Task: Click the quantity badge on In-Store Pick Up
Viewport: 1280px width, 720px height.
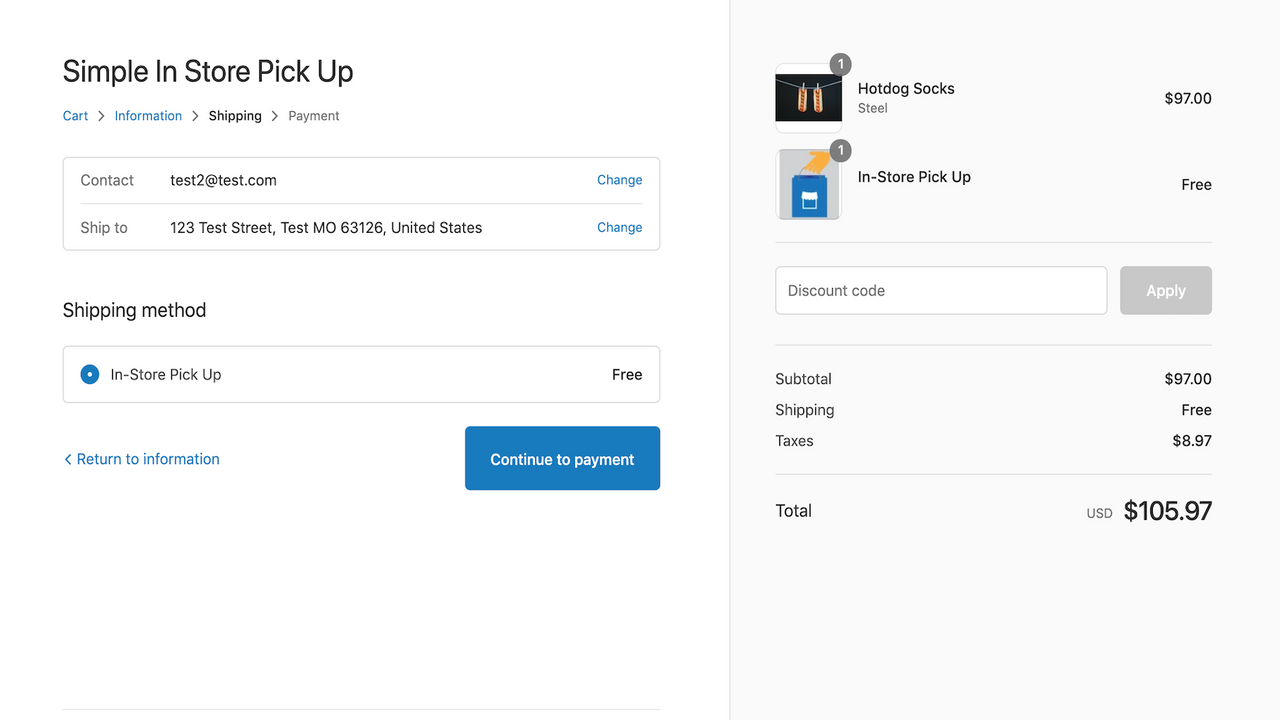Action: pyautogui.click(x=839, y=151)
